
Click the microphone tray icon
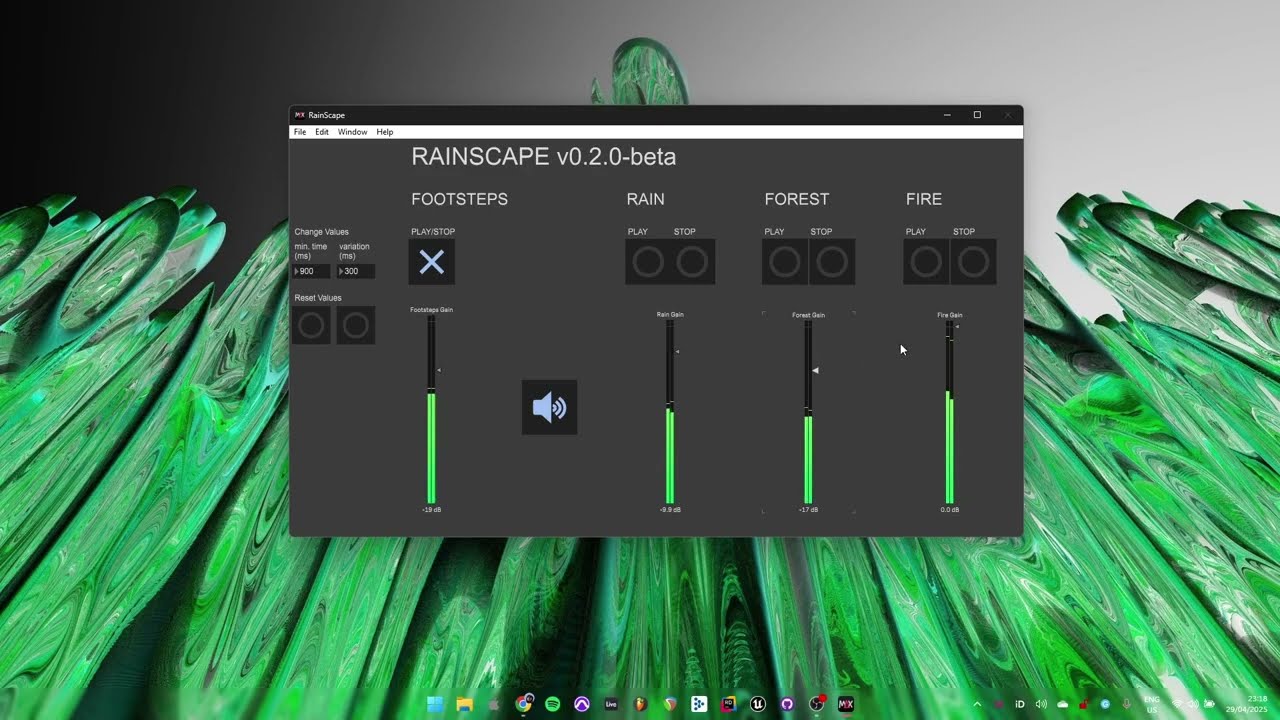(1127, 704)
